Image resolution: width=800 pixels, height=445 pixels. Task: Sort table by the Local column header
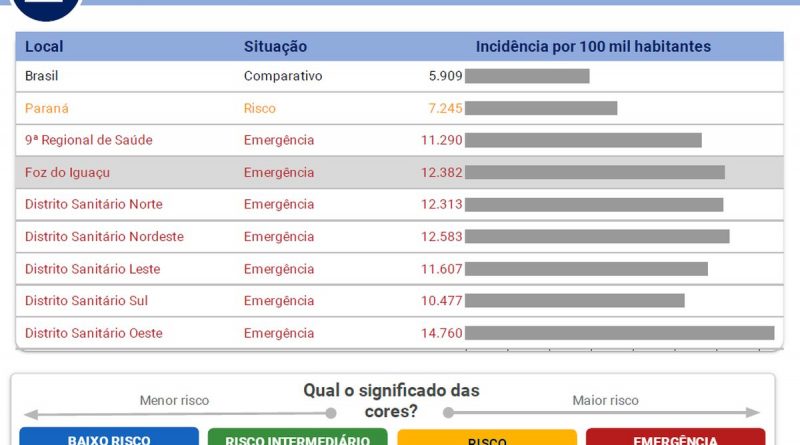(x=44, y=47)
